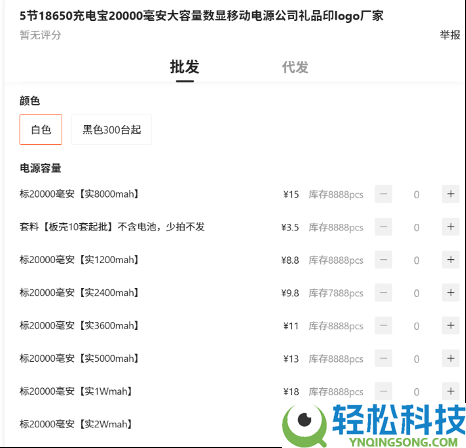This screenshot has height=448, width=466.
Task: Decrease quantity for 实1Wmah row
Action: [383, 391]
